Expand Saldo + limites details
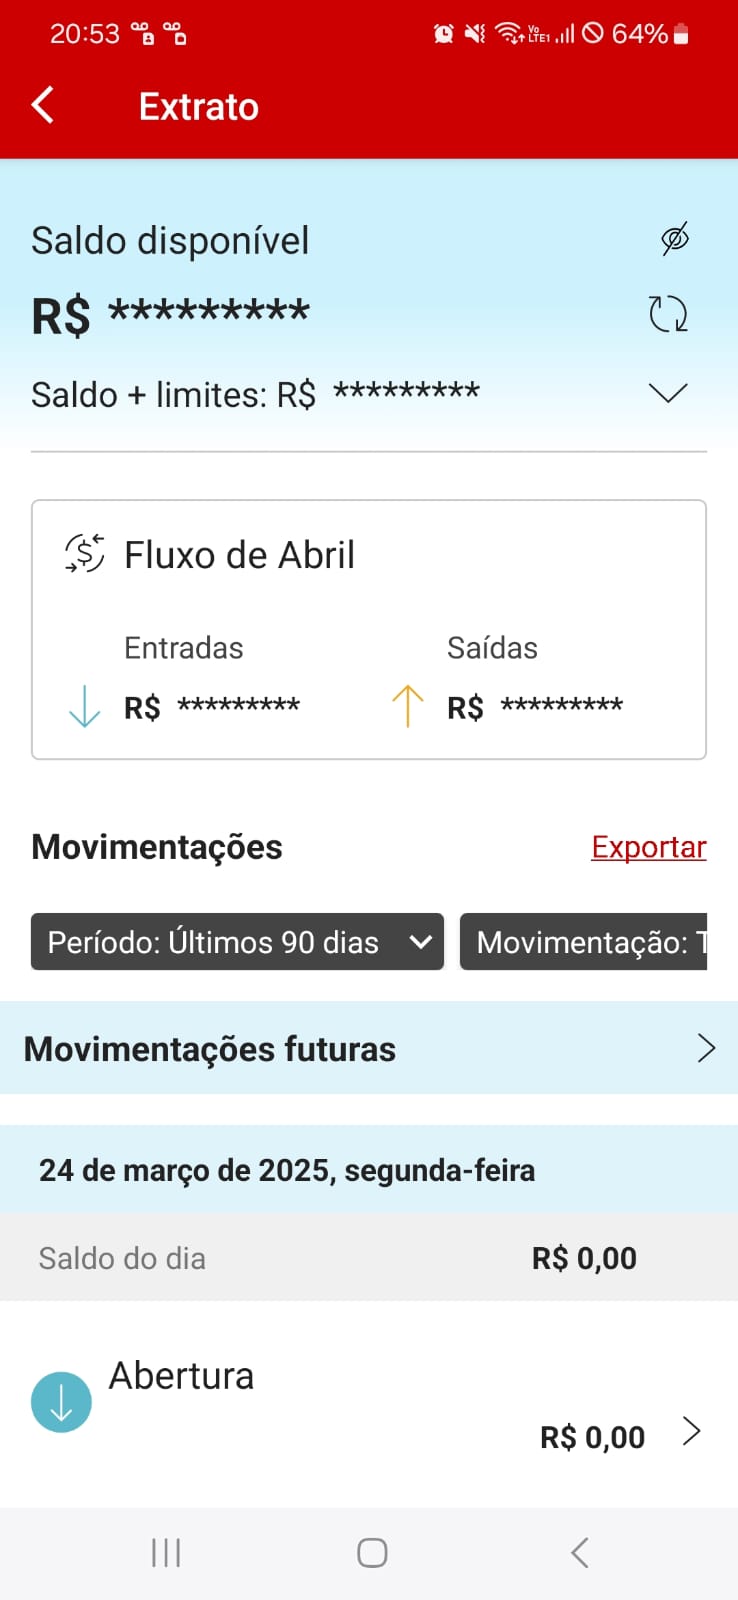This screenshot has height=1600, width=738. (x=668, y=393)
